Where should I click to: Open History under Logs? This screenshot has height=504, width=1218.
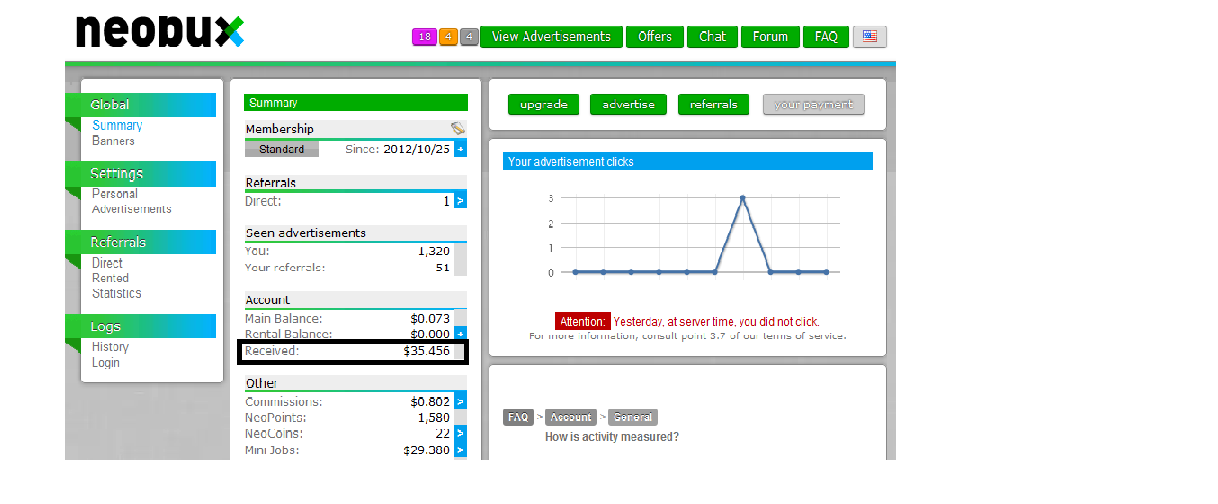pyautogui.click(x=110, y=347)
